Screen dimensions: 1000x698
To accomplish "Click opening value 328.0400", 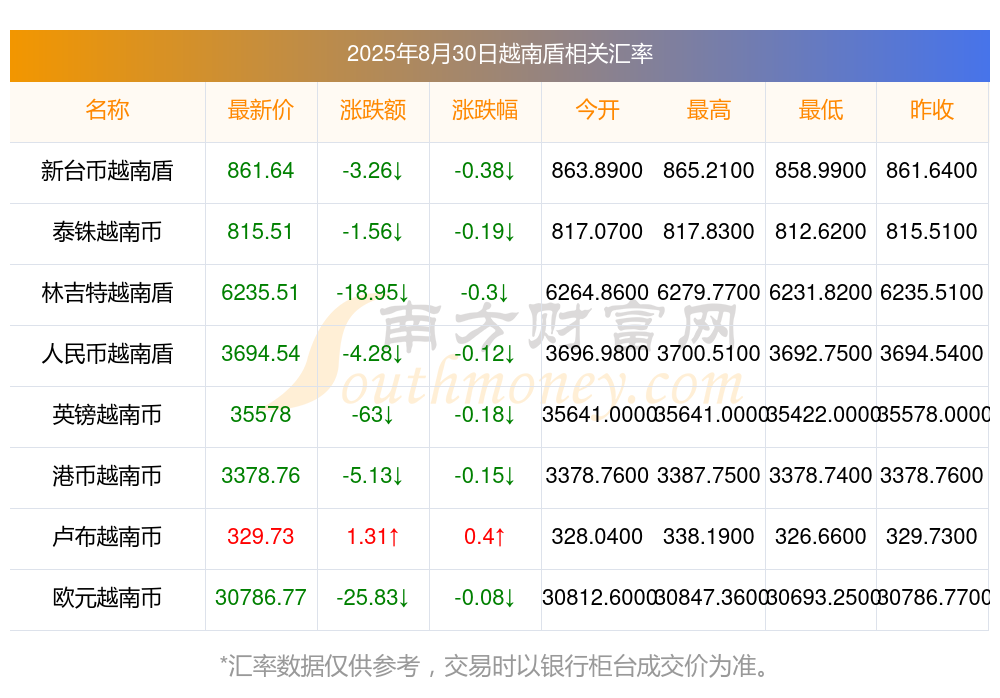I will point(597,537).
